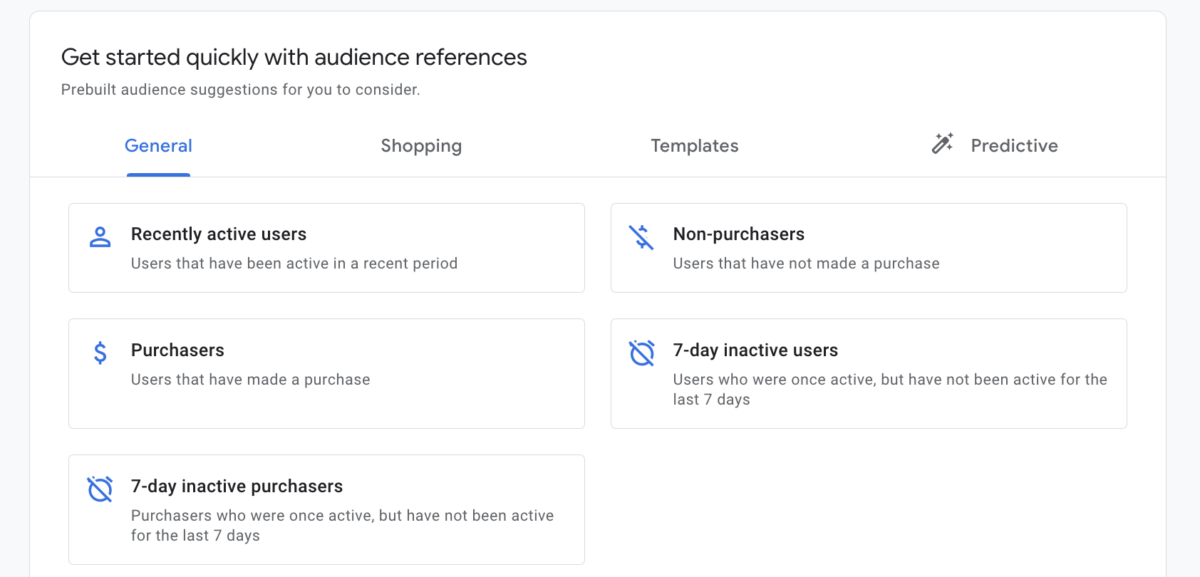Open the Purchasers audience card
Image resolution: width=1200 pixels, height=577 pixels.
coord(327,373)
